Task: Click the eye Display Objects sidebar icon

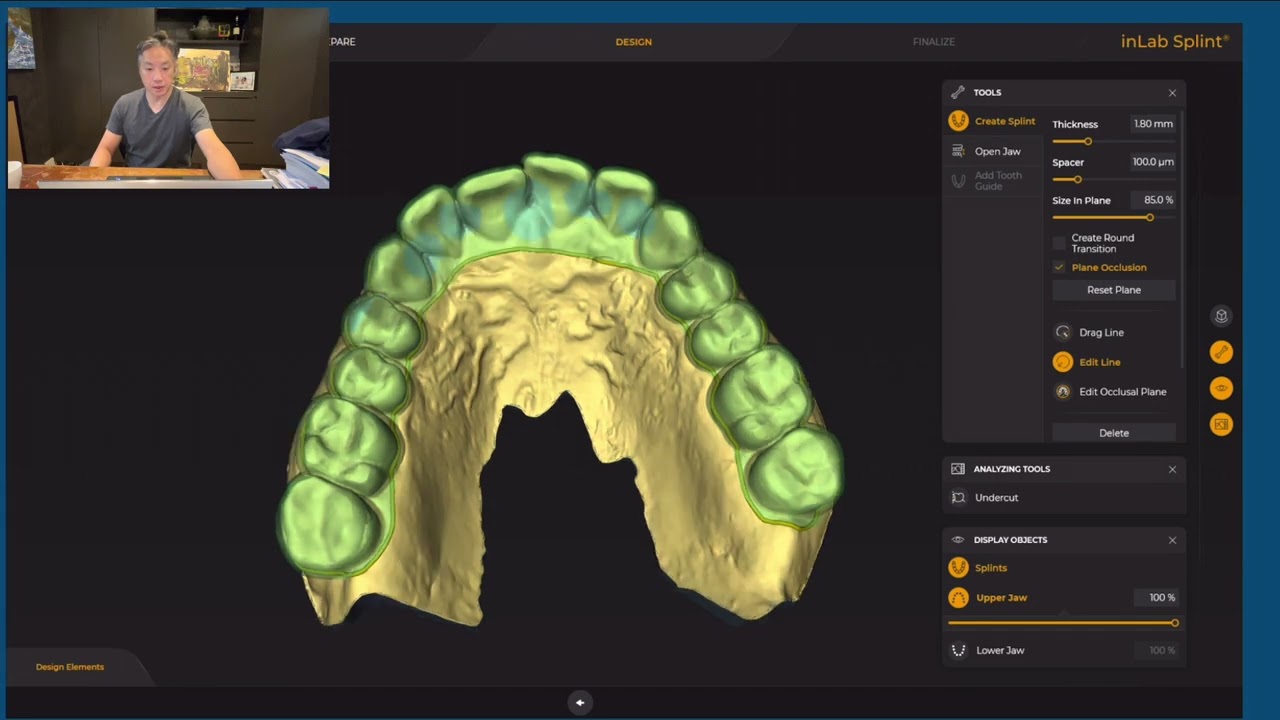Action: [x=1221, y=388]
